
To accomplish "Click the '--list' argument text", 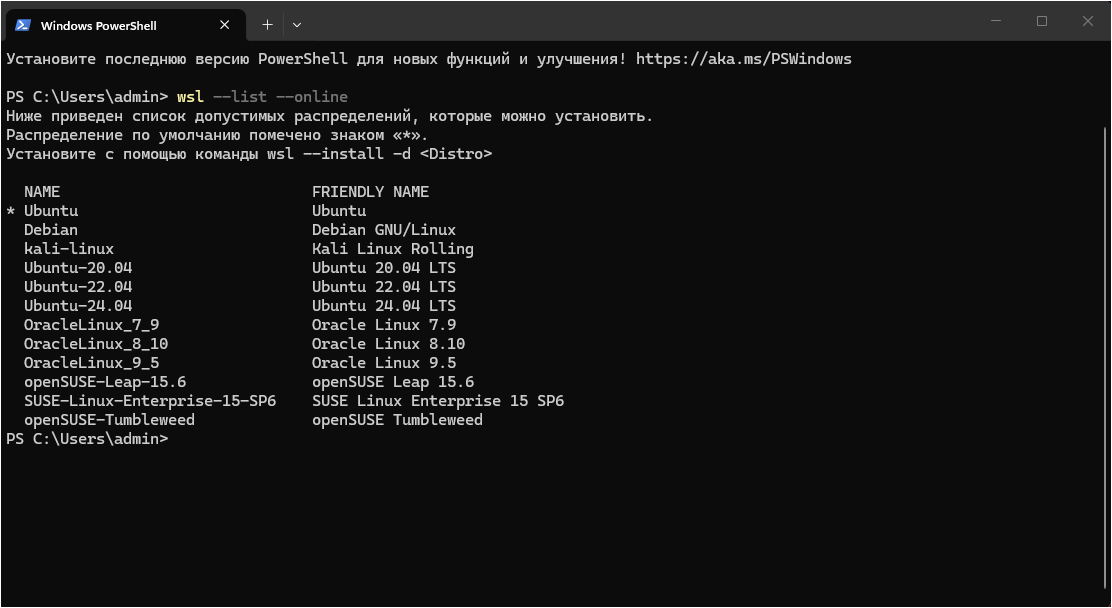I will [240, 97].
